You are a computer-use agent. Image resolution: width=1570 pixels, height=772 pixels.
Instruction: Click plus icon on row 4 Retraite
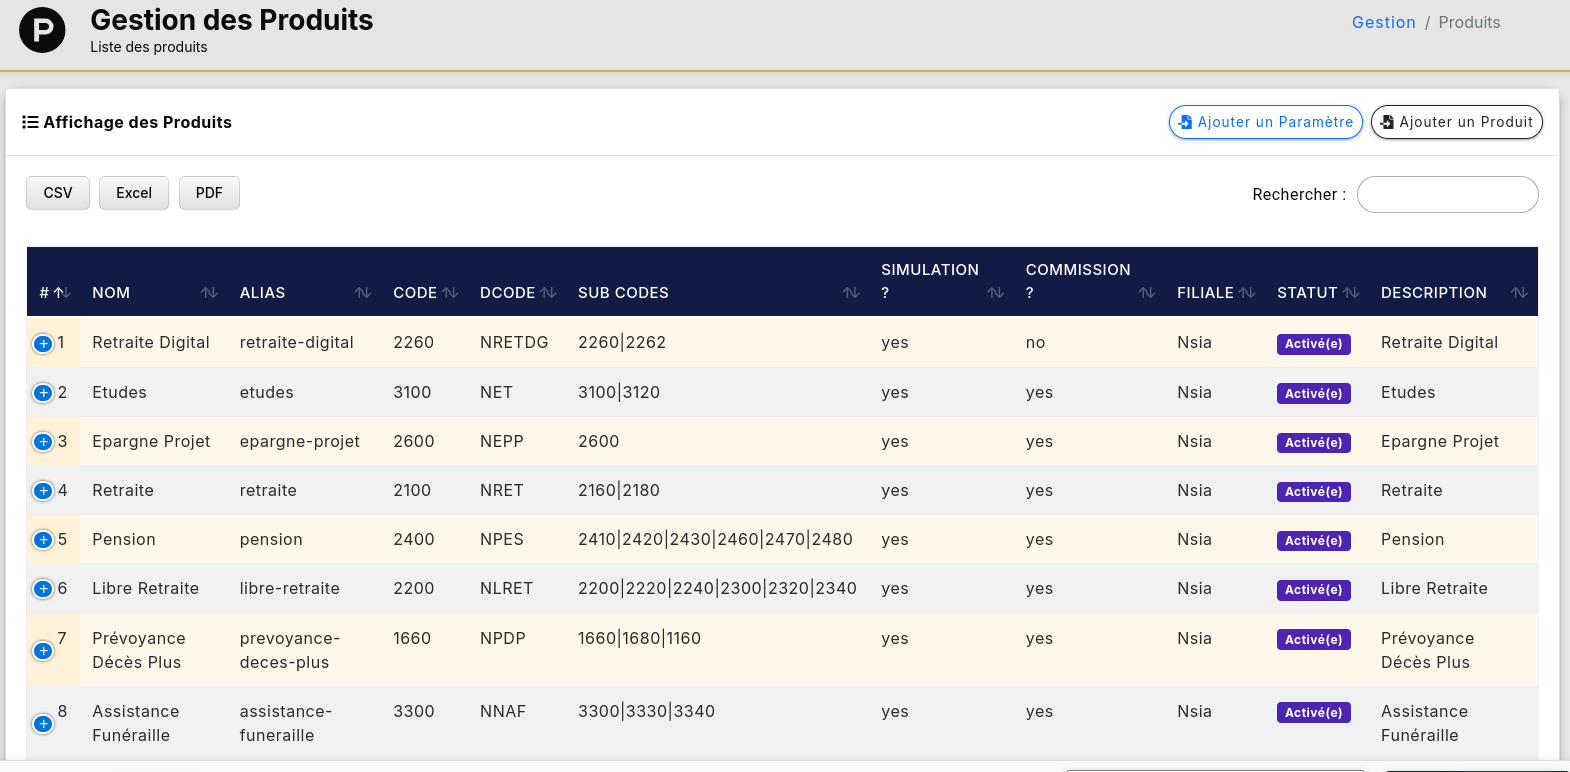tap(43, 491)
